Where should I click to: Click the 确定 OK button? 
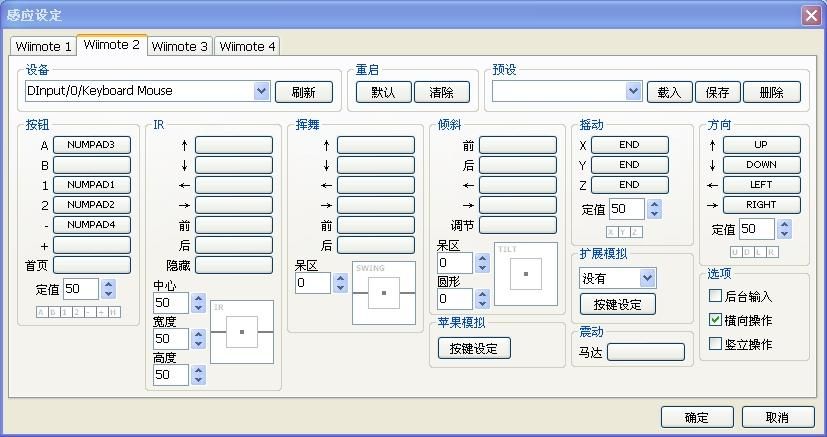tap(697, 417)
